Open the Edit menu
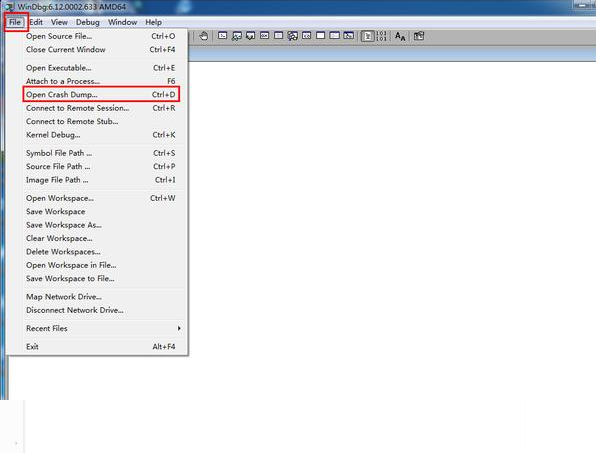The image size is (596, 453). tap(36, 22)
